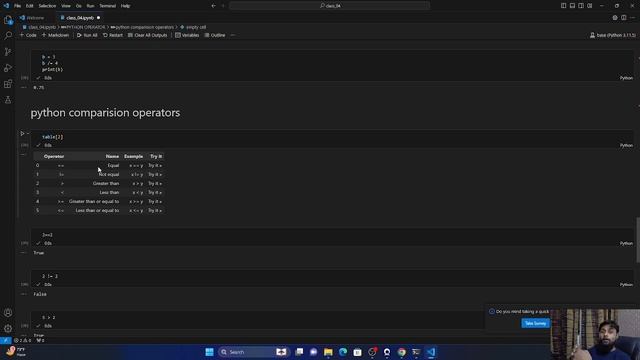Toggle the primary side bar layout icon

pos(563,6)
